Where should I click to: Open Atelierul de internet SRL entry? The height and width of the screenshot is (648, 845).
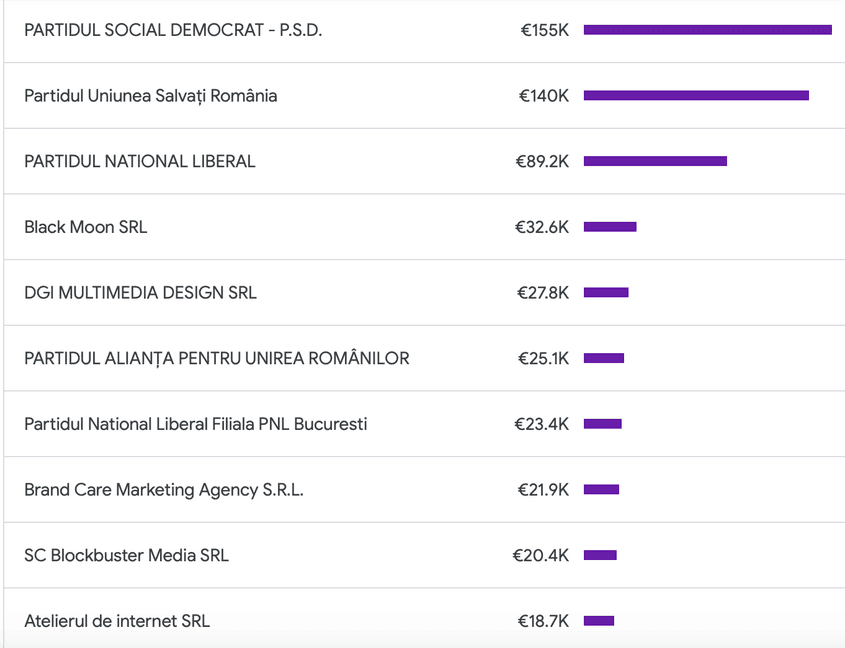point(117,621)
